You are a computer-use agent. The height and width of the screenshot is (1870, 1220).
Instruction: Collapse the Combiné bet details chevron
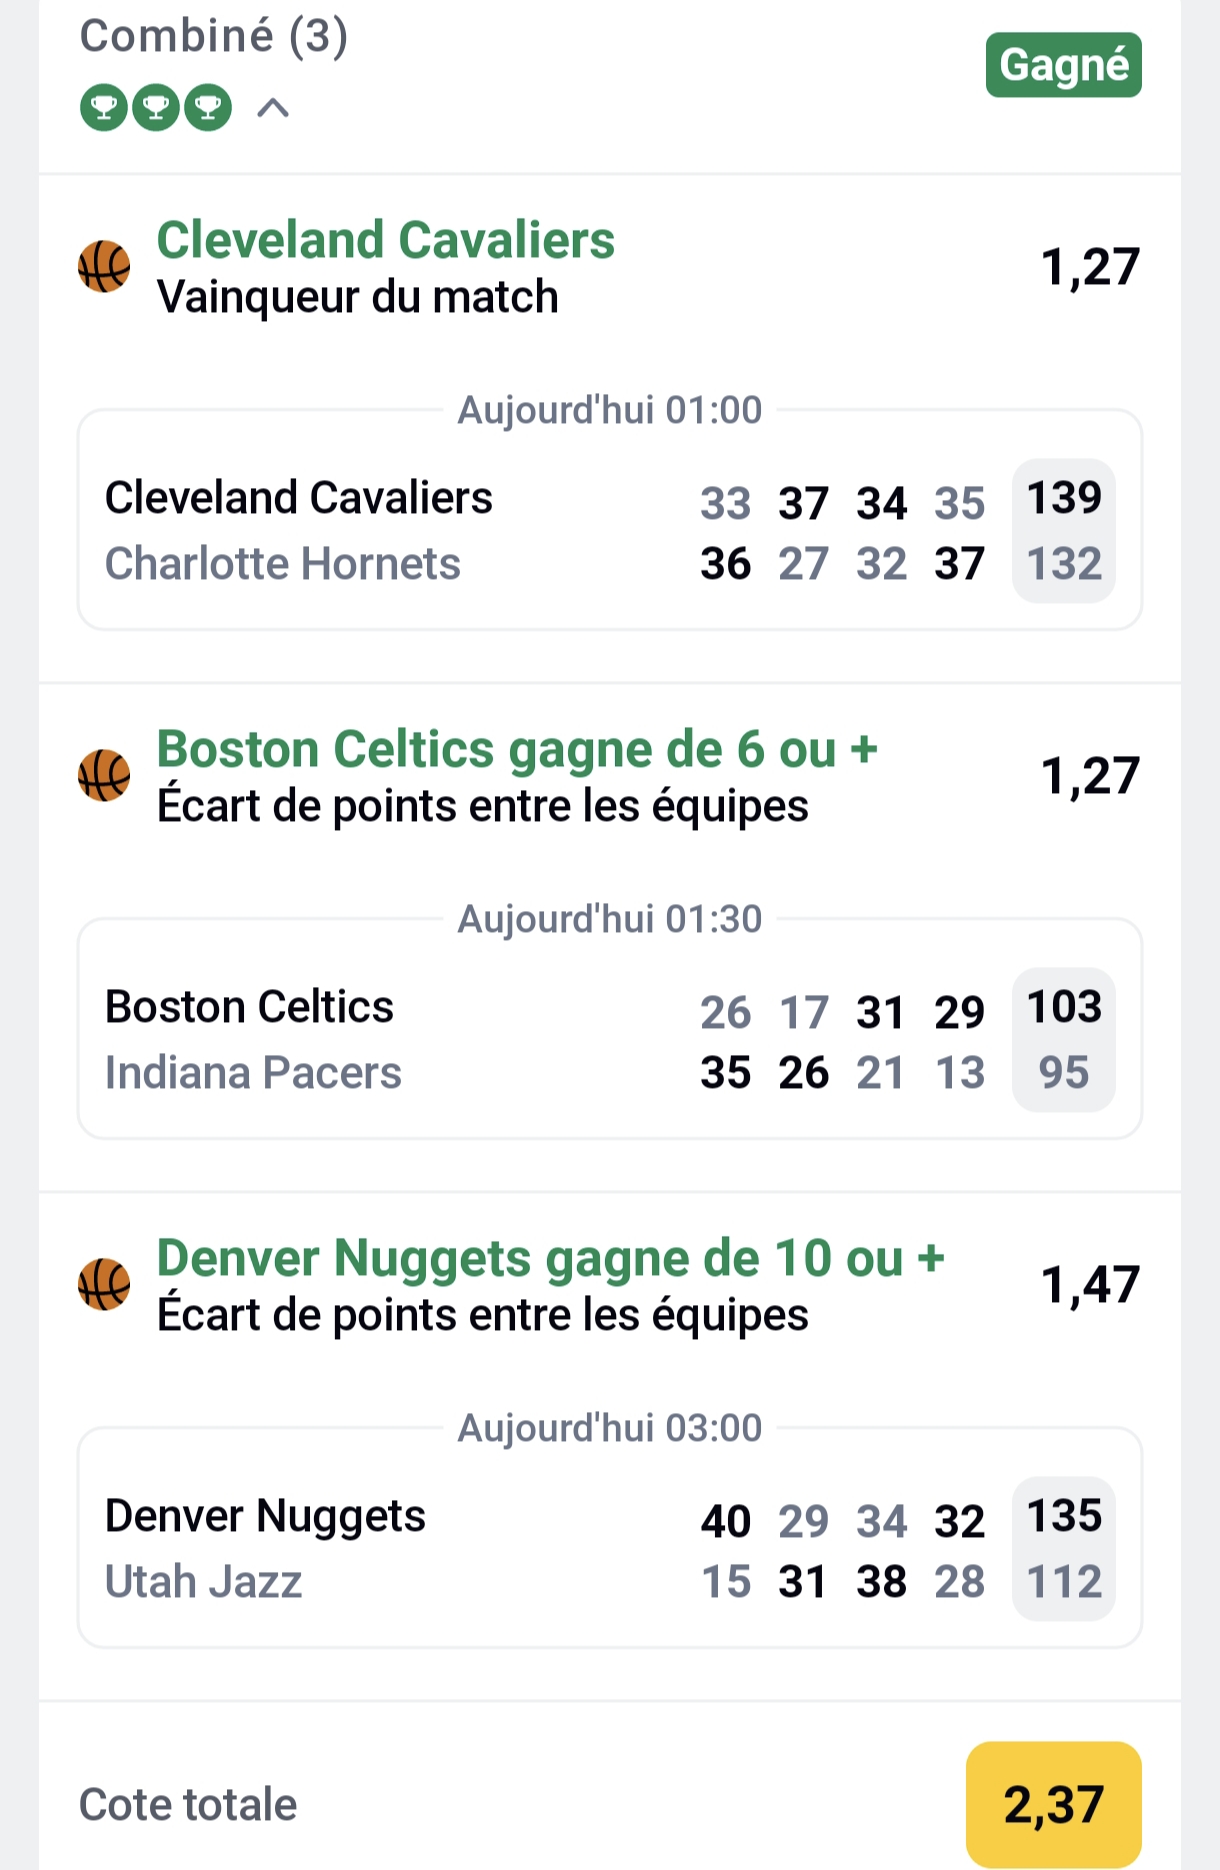click(x=273, y=108)
